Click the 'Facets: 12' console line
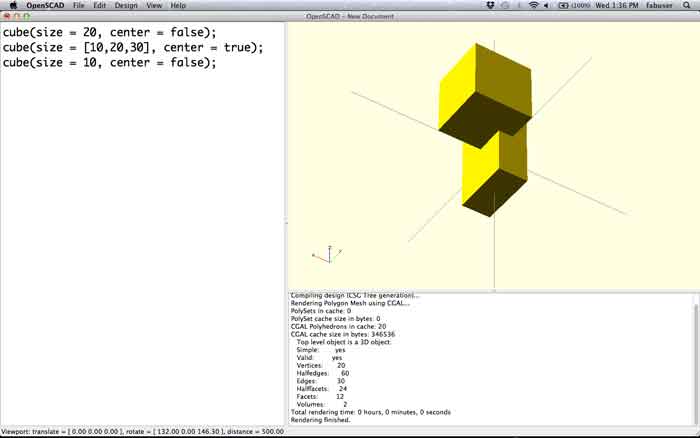This screenshot has width=700, height=438. tap(320, 396)
